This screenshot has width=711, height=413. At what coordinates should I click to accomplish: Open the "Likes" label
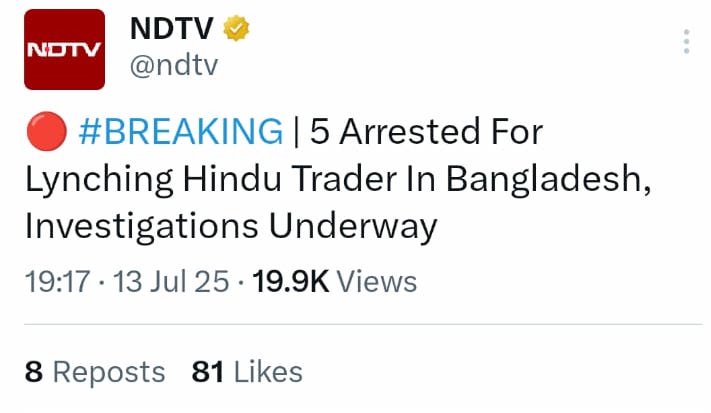point(267,372)
